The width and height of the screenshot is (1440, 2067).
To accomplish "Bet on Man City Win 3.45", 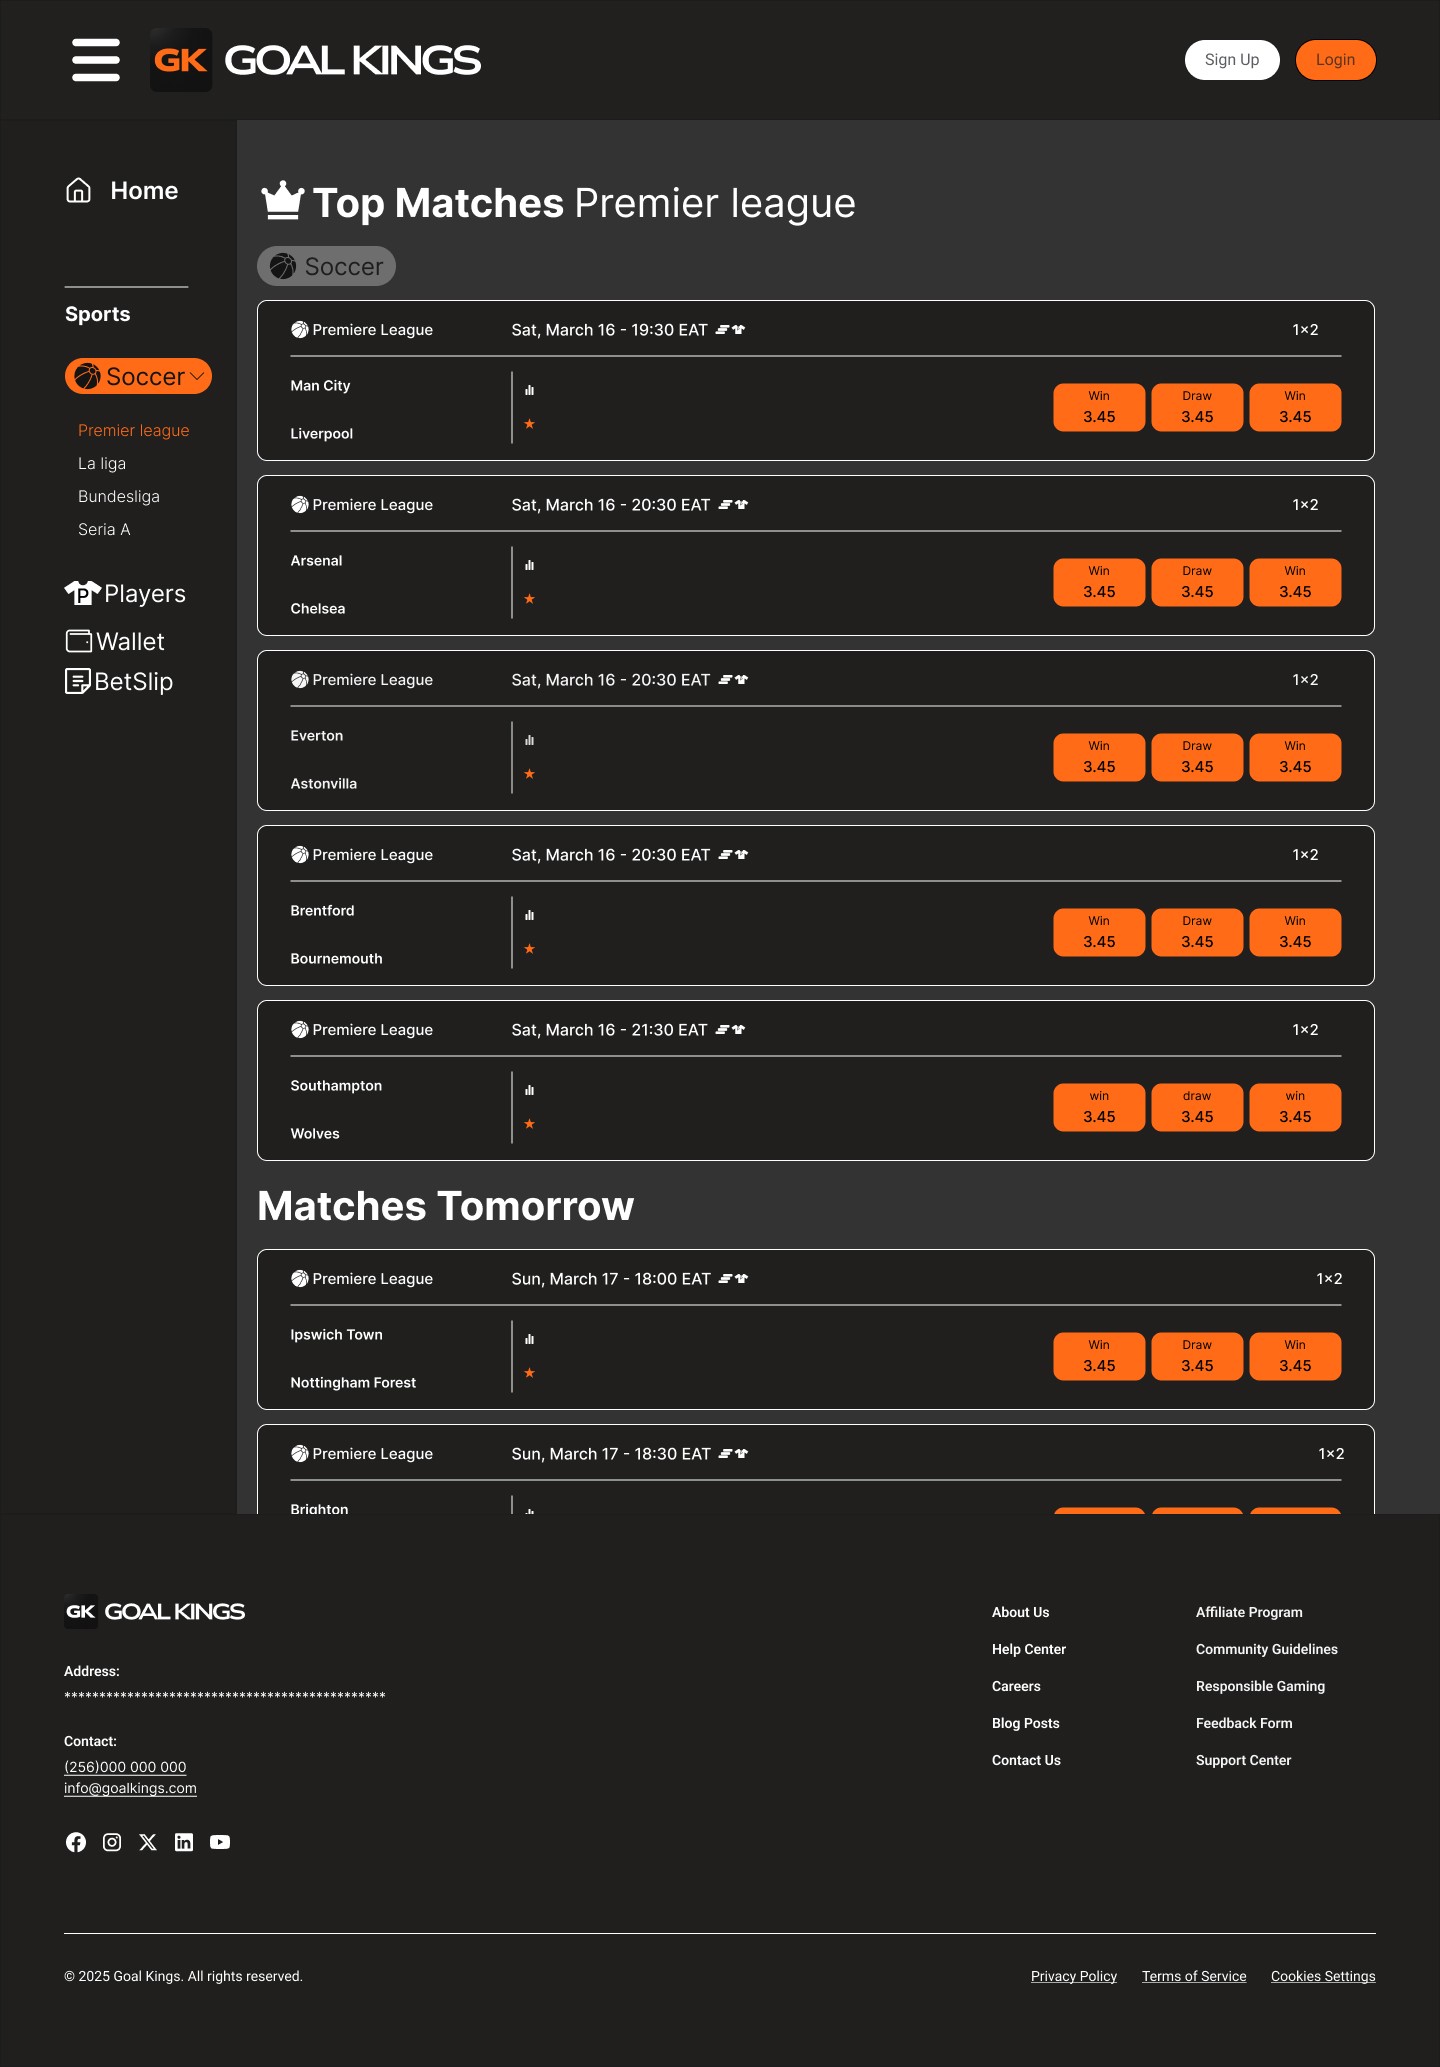I will 1099,407.
